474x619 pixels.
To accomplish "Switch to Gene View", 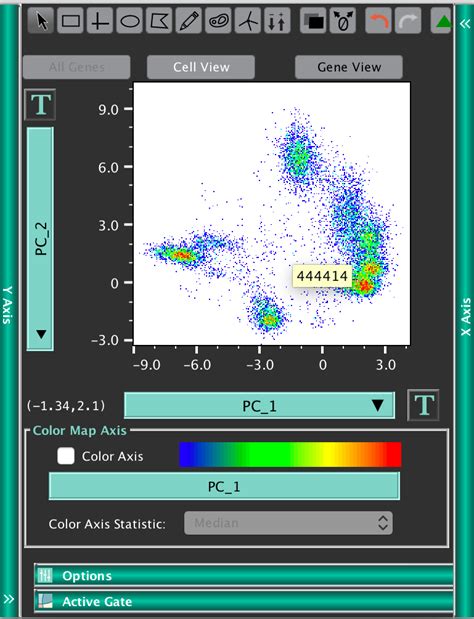I will (349, 67).
